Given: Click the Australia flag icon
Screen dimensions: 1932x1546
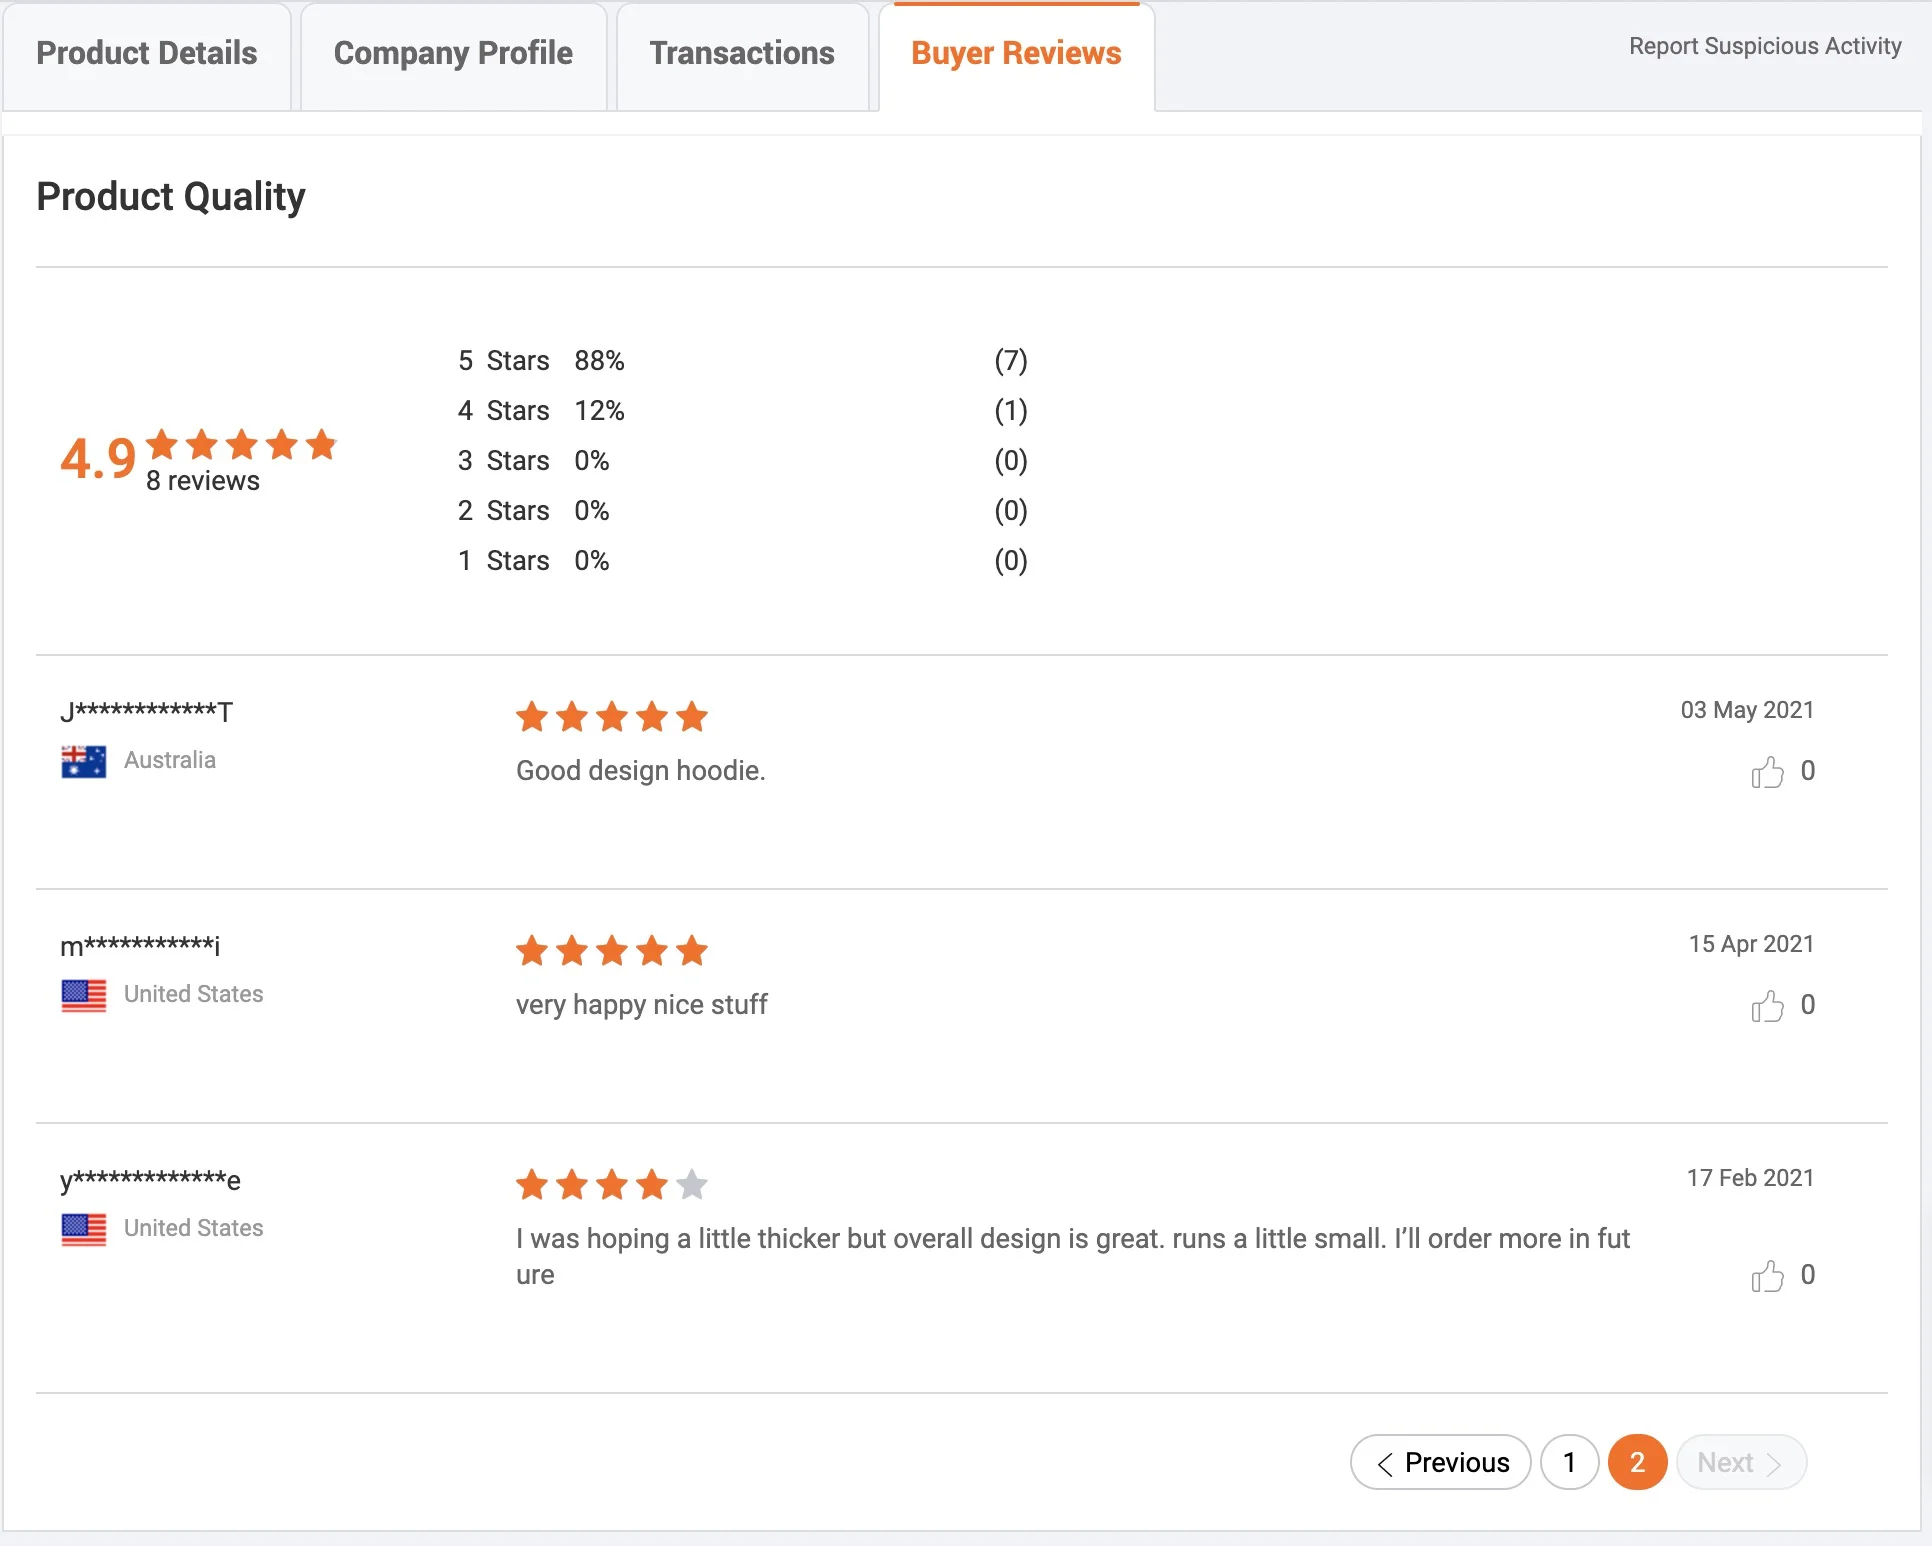Looking at the screenshot, I should [x=83, y=761].
